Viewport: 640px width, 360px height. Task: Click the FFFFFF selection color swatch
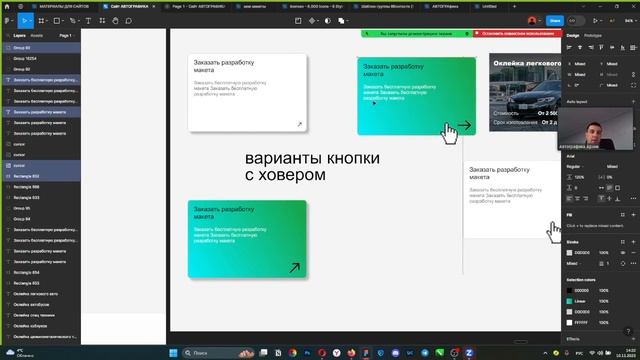(569, 322)
